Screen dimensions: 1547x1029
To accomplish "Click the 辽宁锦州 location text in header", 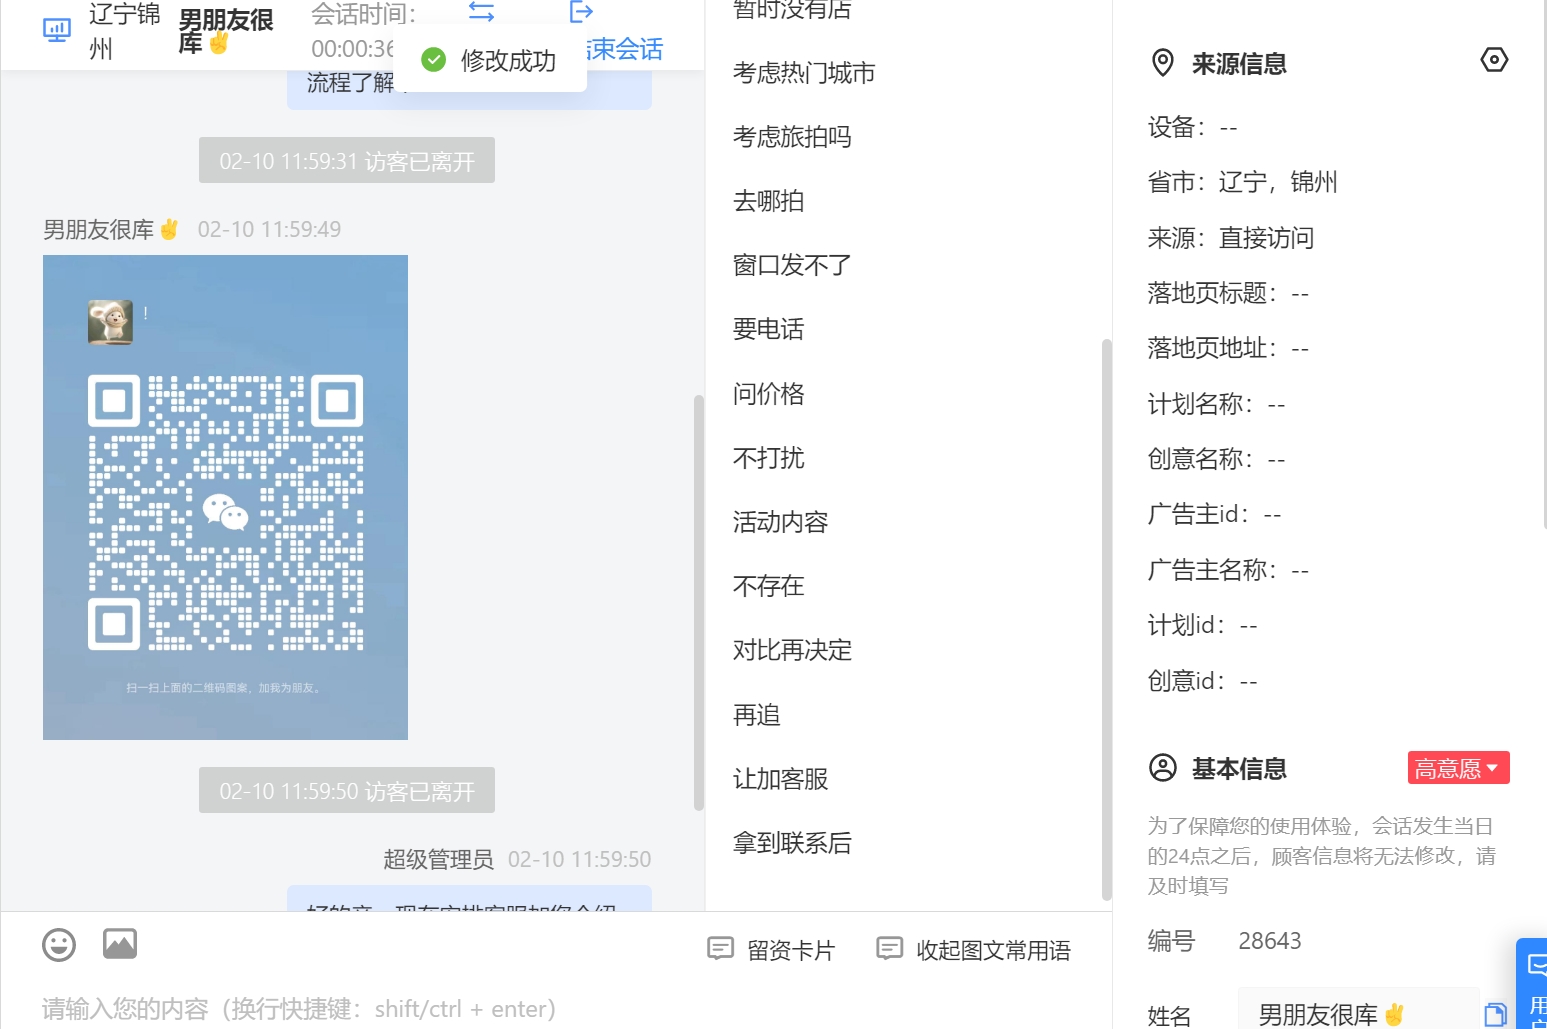I will click(124, 31).
